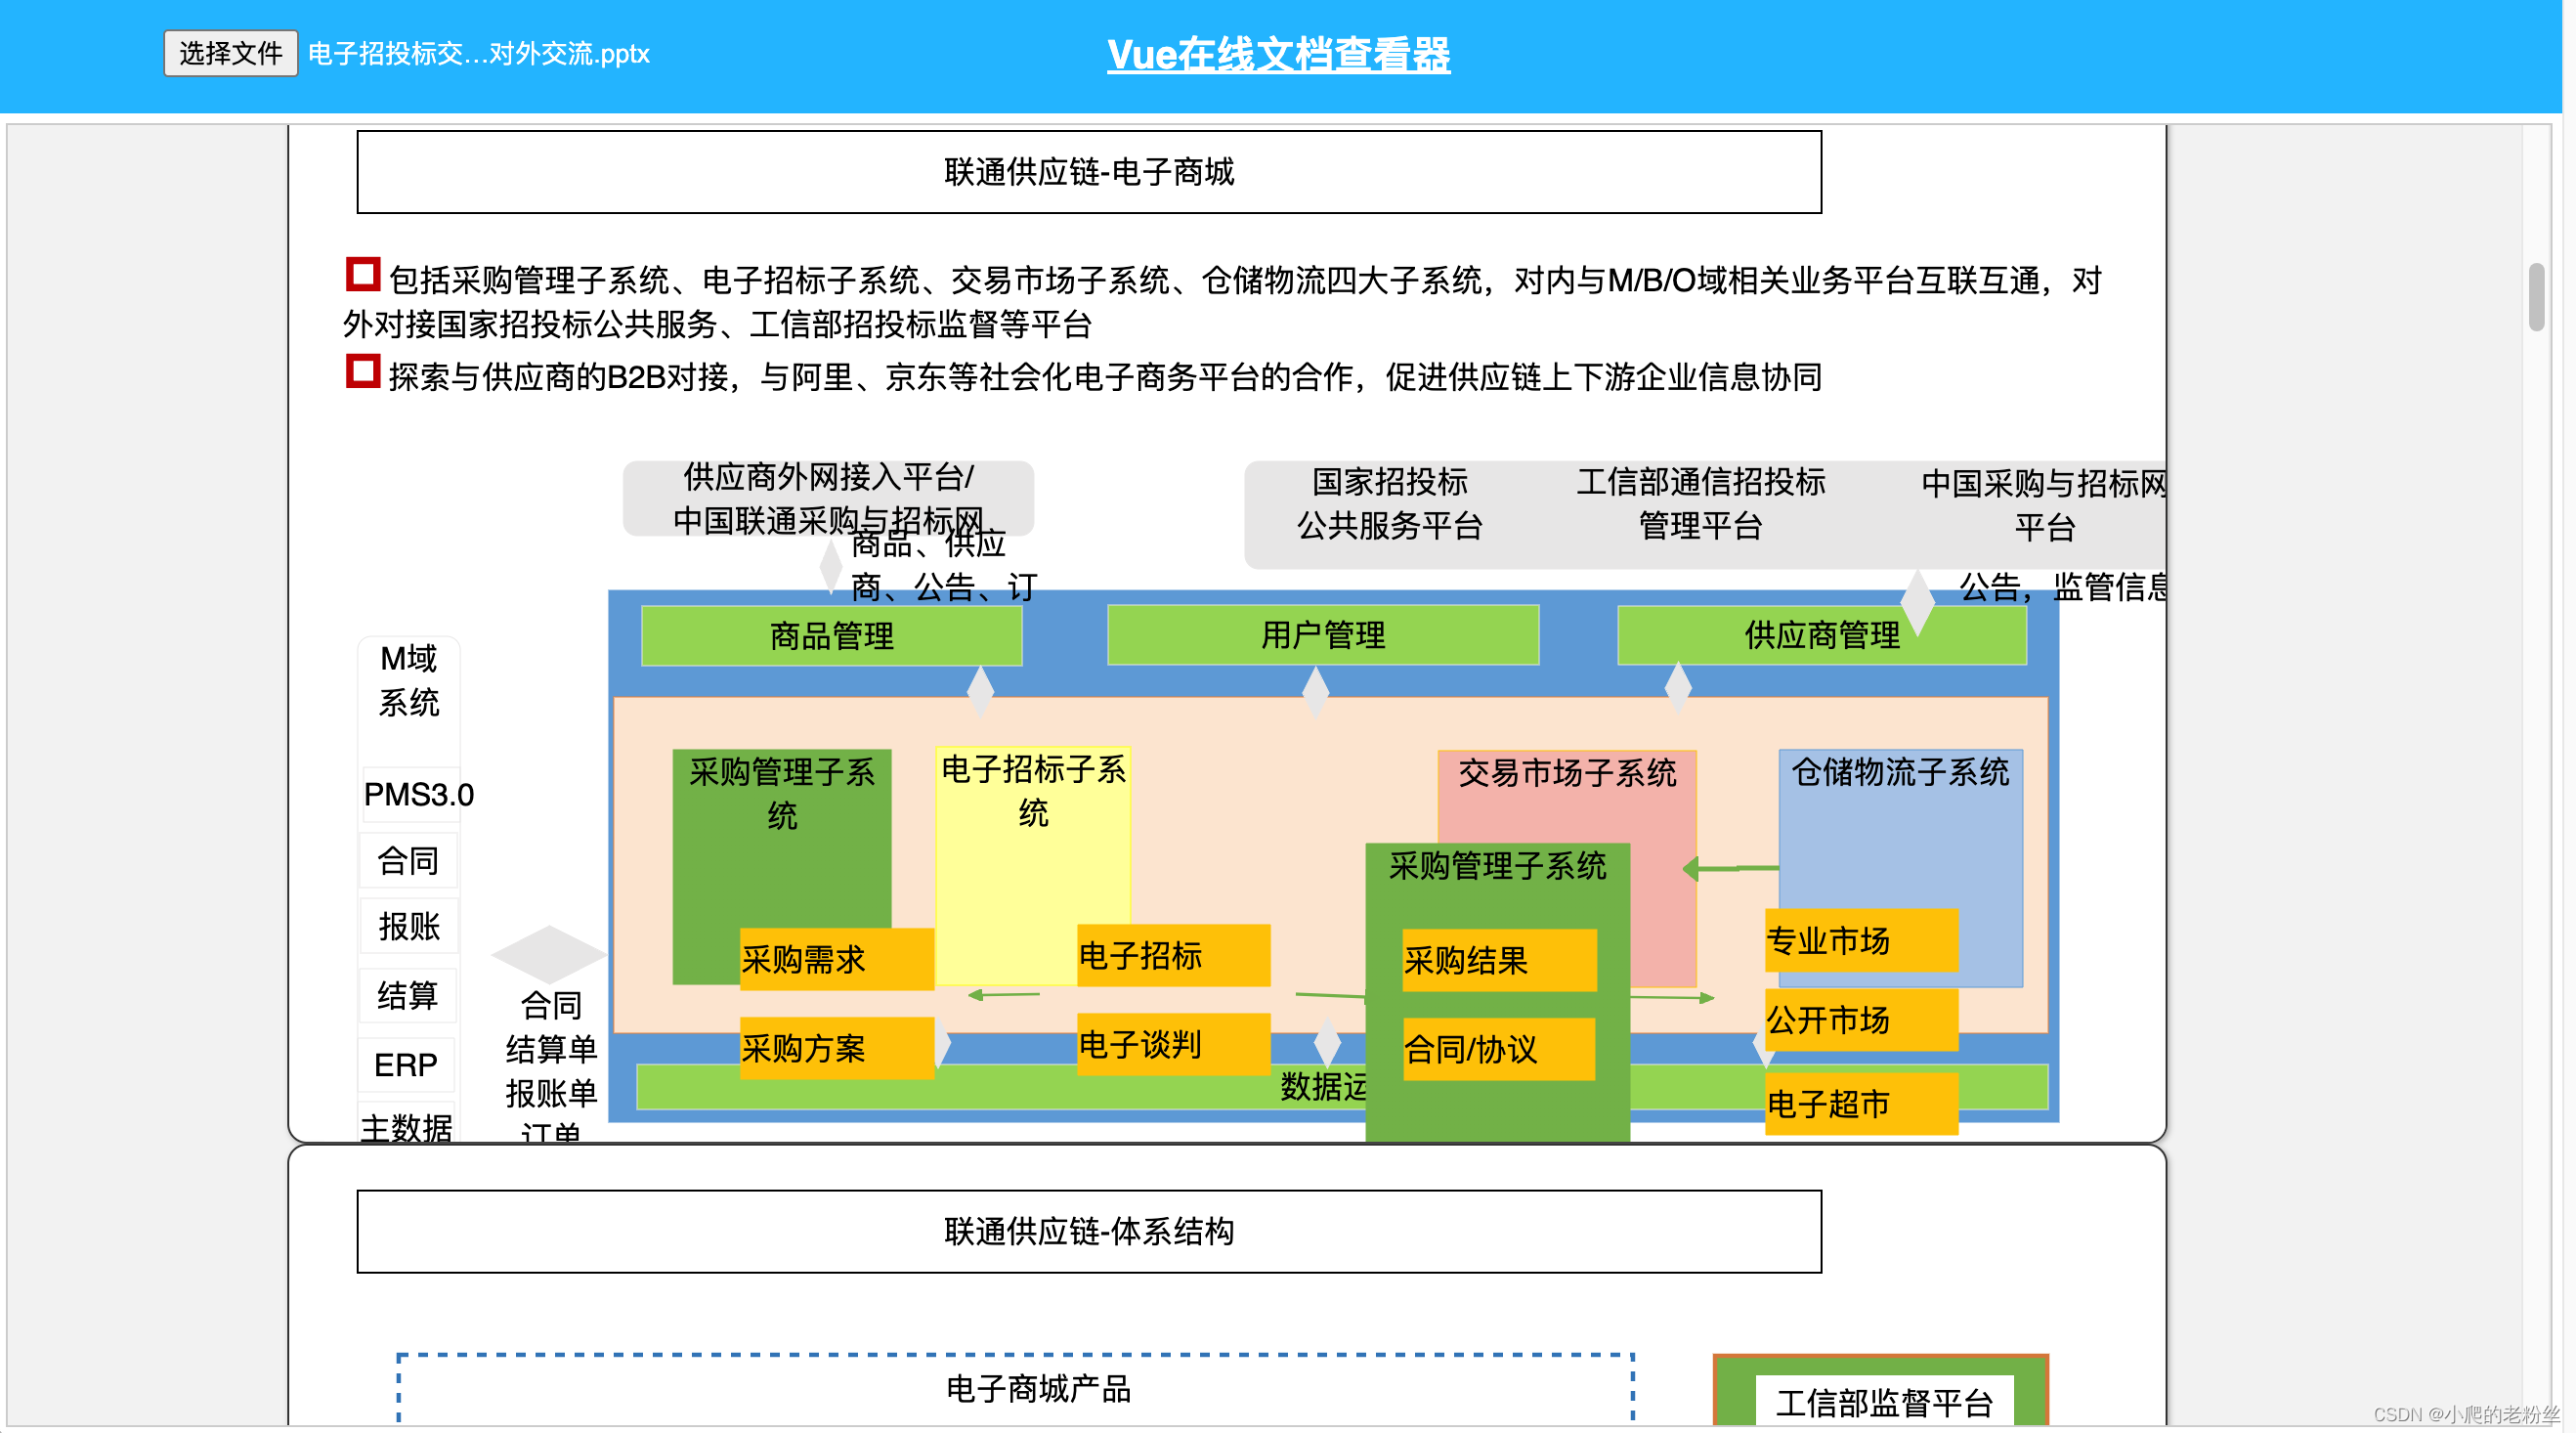Select the 商品管理 green block
This screenshot has width=2576, height=1433.
click(831, 635)
